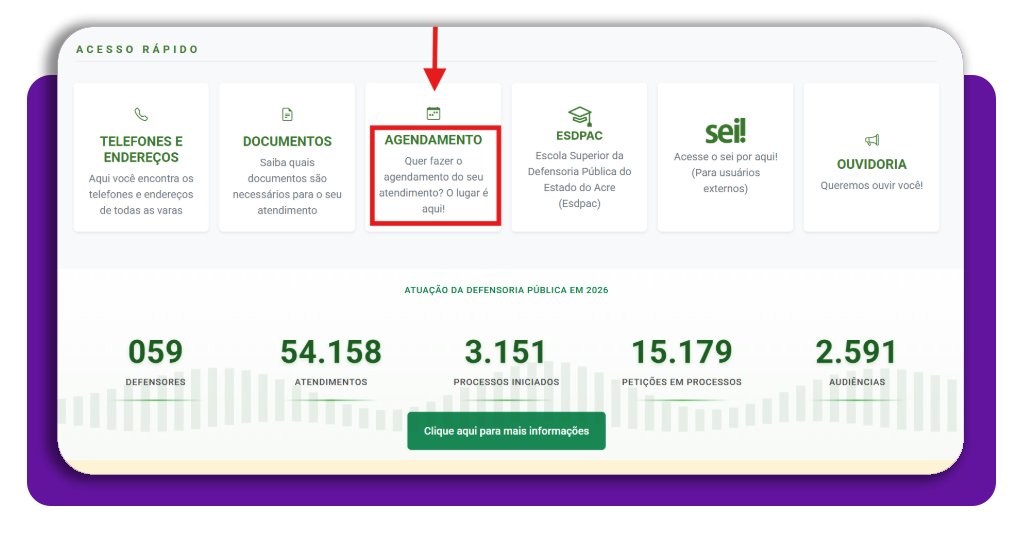The height and width of the screenshot is (536, 1024).
Task: Click the phone icon above Telefones e Endereços
Action: 141,115
